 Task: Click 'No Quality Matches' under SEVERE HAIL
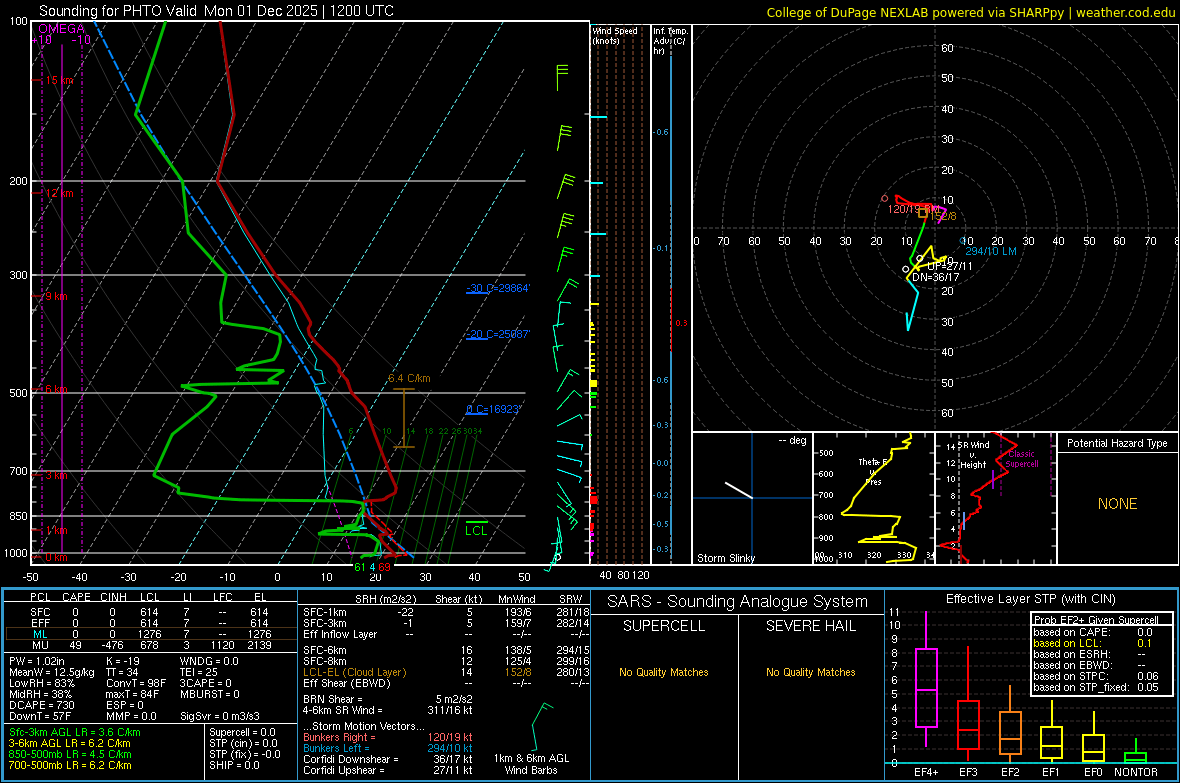[x=811, y=672]
